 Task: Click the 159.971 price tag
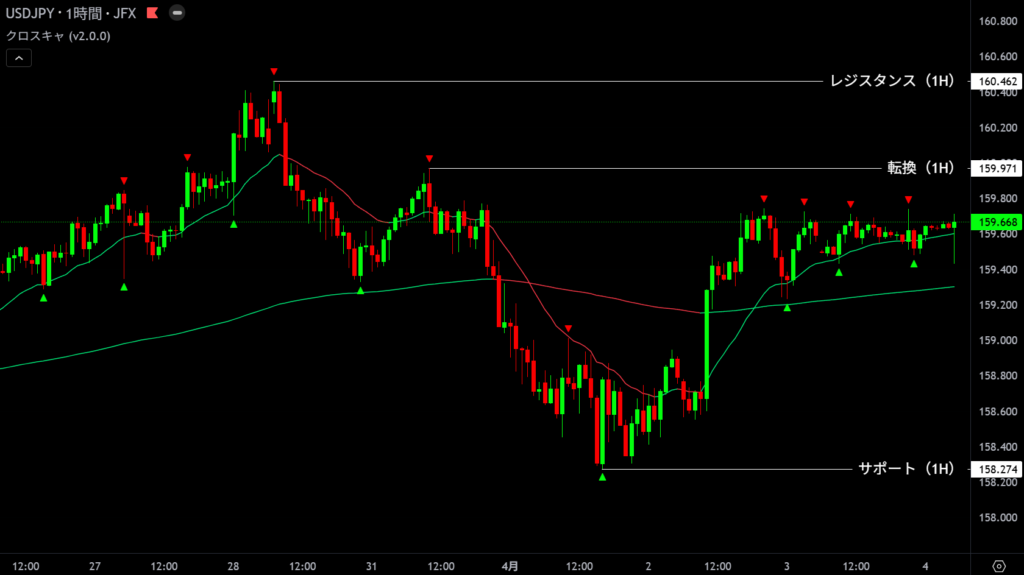click(998, 168)
